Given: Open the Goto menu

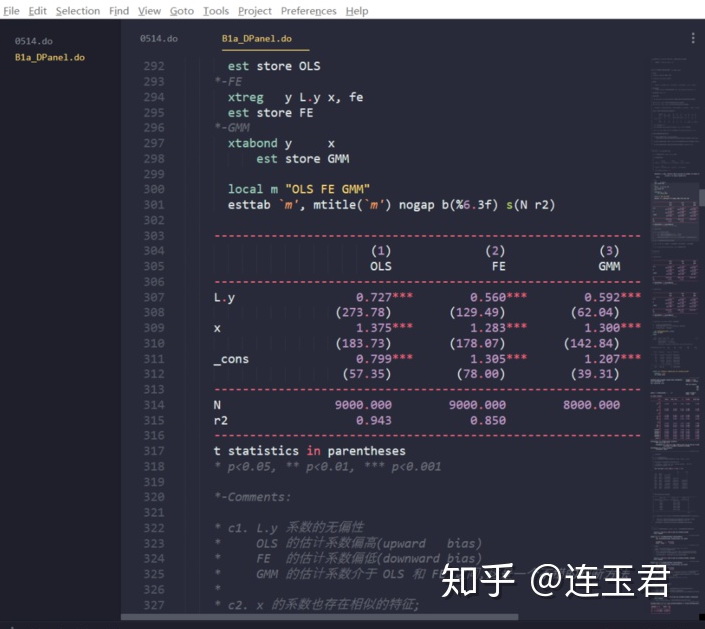Looking at the screenshot, I should pyautogui.click(x=182, y=11).
